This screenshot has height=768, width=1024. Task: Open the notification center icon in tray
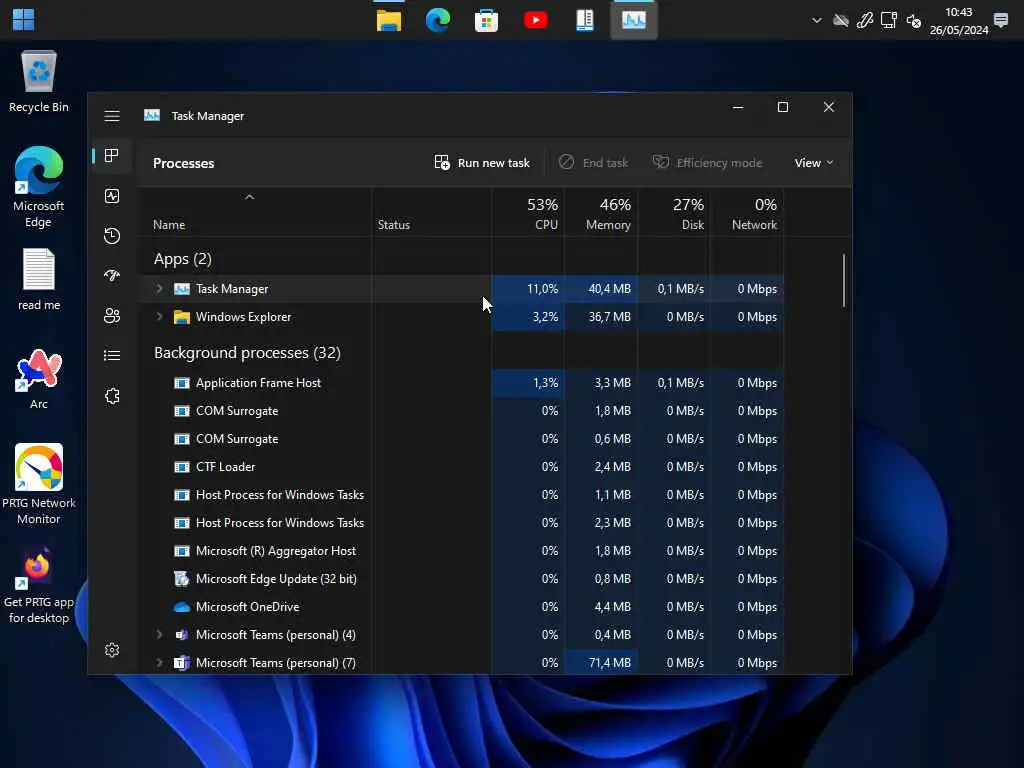pos(1000,20)
